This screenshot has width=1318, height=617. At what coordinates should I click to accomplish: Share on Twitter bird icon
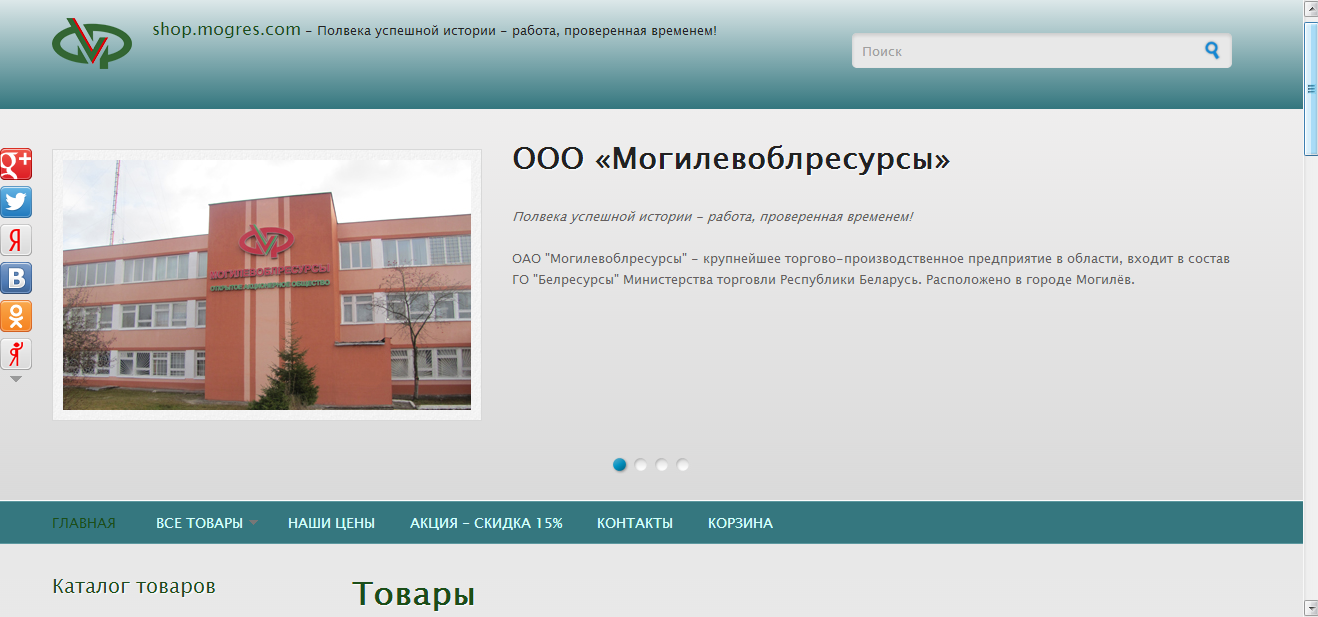pos(16,202)
